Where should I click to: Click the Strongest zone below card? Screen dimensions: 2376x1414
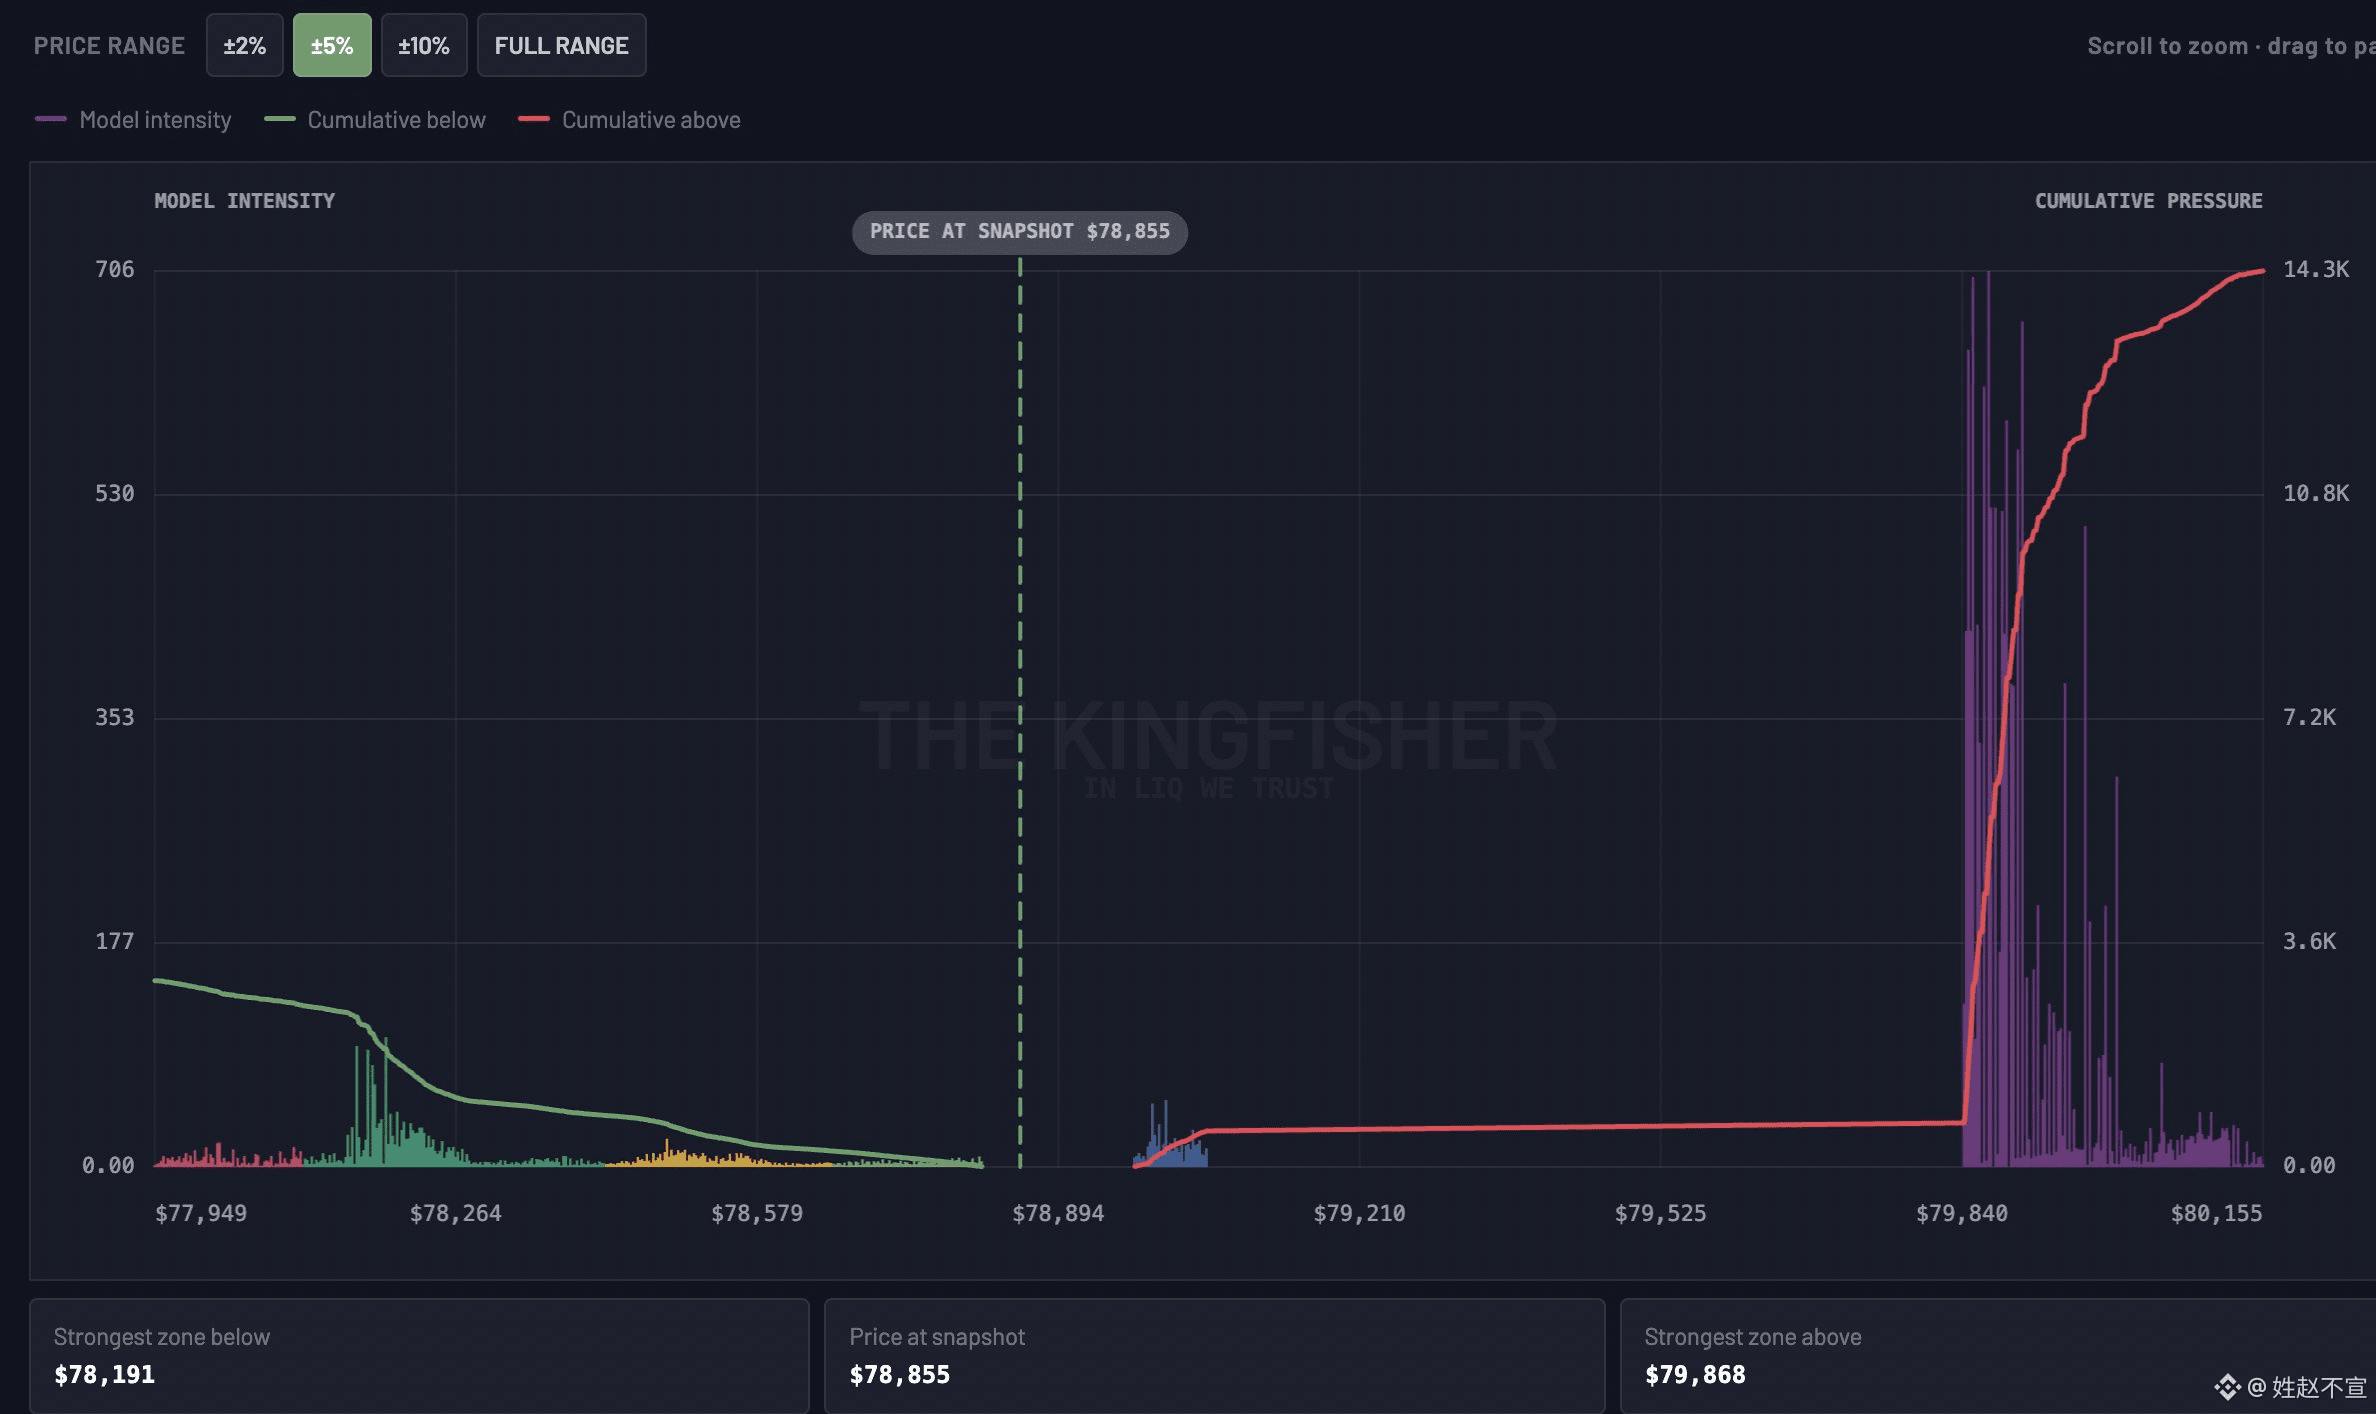(x=419, y=1356)
